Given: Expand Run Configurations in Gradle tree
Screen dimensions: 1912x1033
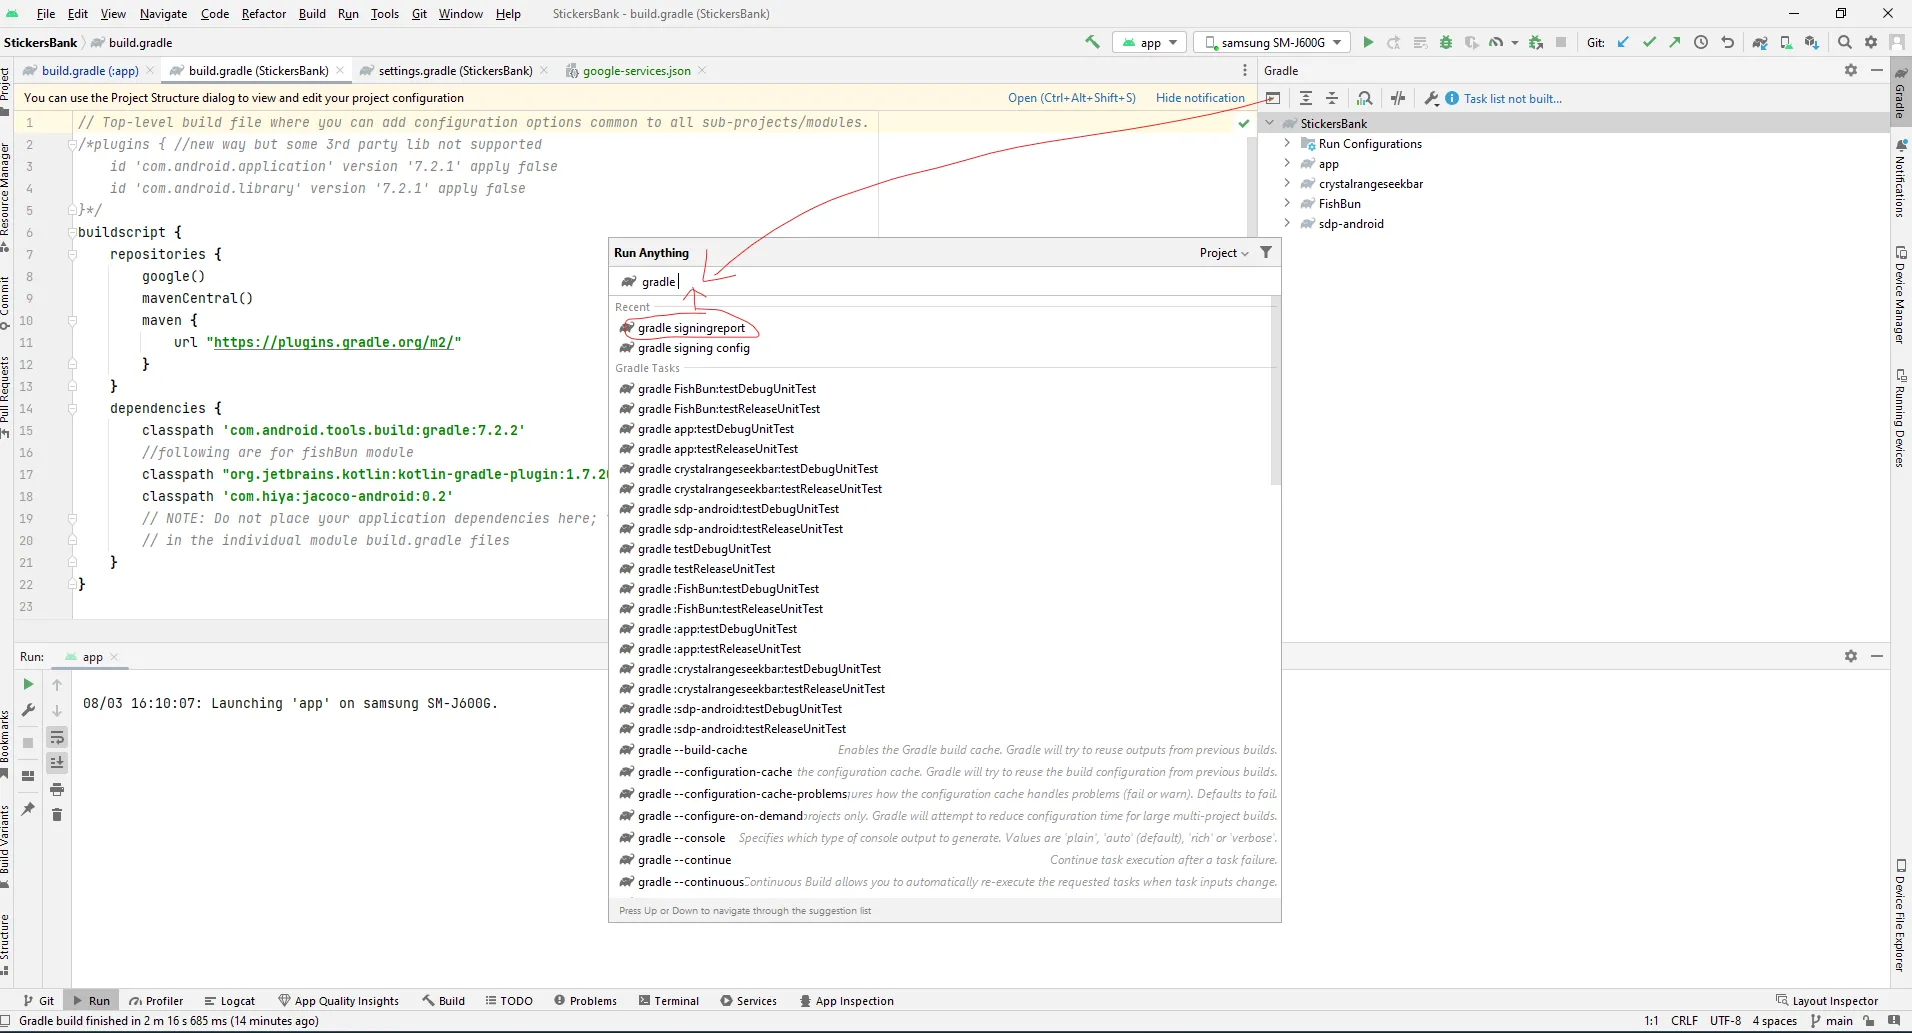Looking at the screenshot, I should [x=1287, y=143].
